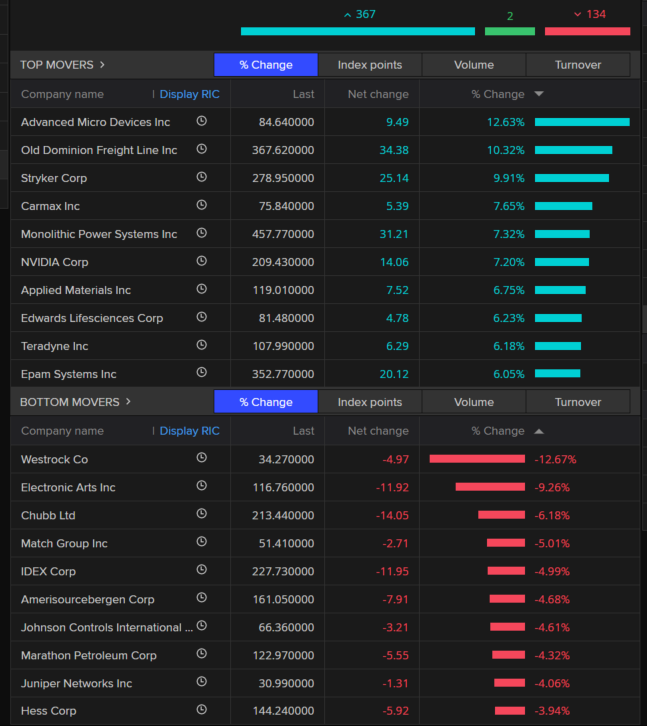647x726 pixels.
Task: Click clock icon beside Advanced Micro Devices Inc
Action: pyautogui.click(x=201, y=121)
